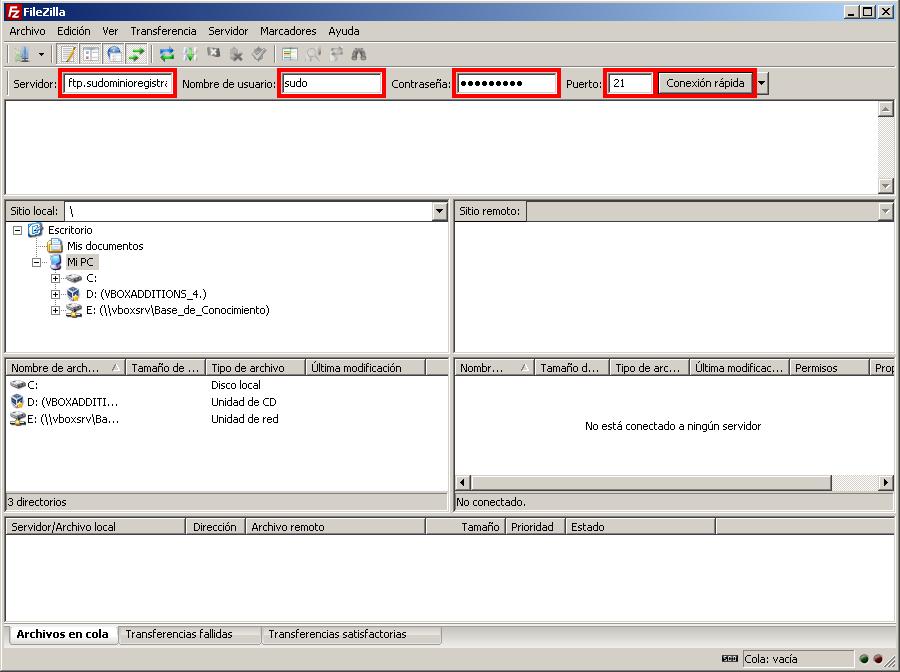Toggle synchronized browsing icon

[x=336, y=55]
